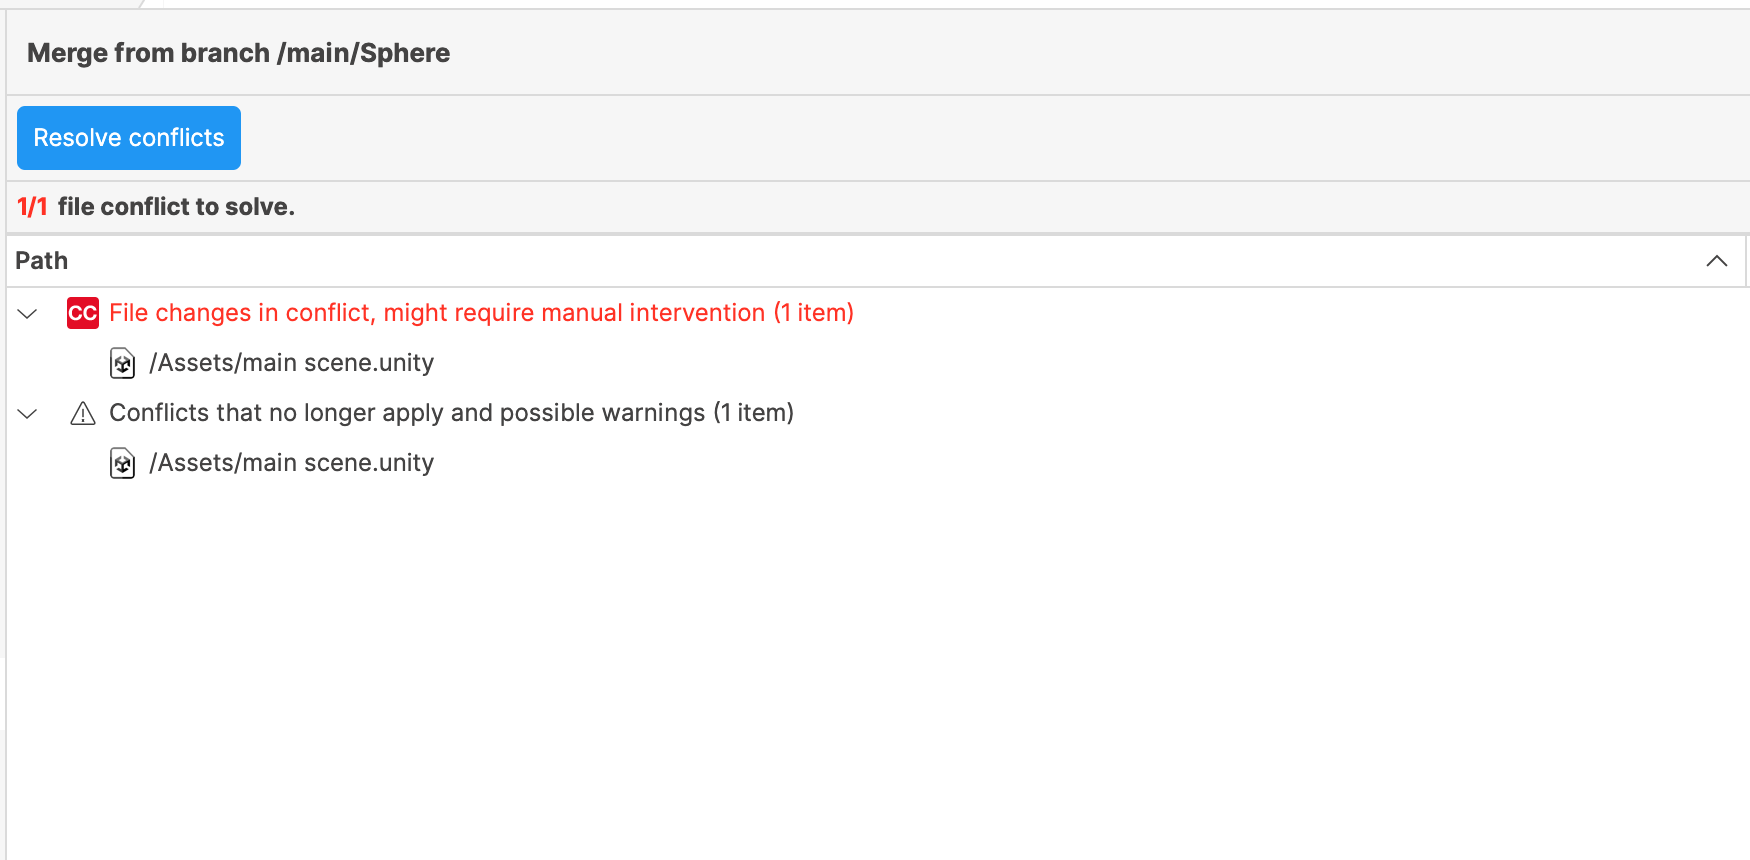Screen dimensions: 1750x860
Task: Select main scene.unity in the warnings group
Action: [x=291, y=463]
